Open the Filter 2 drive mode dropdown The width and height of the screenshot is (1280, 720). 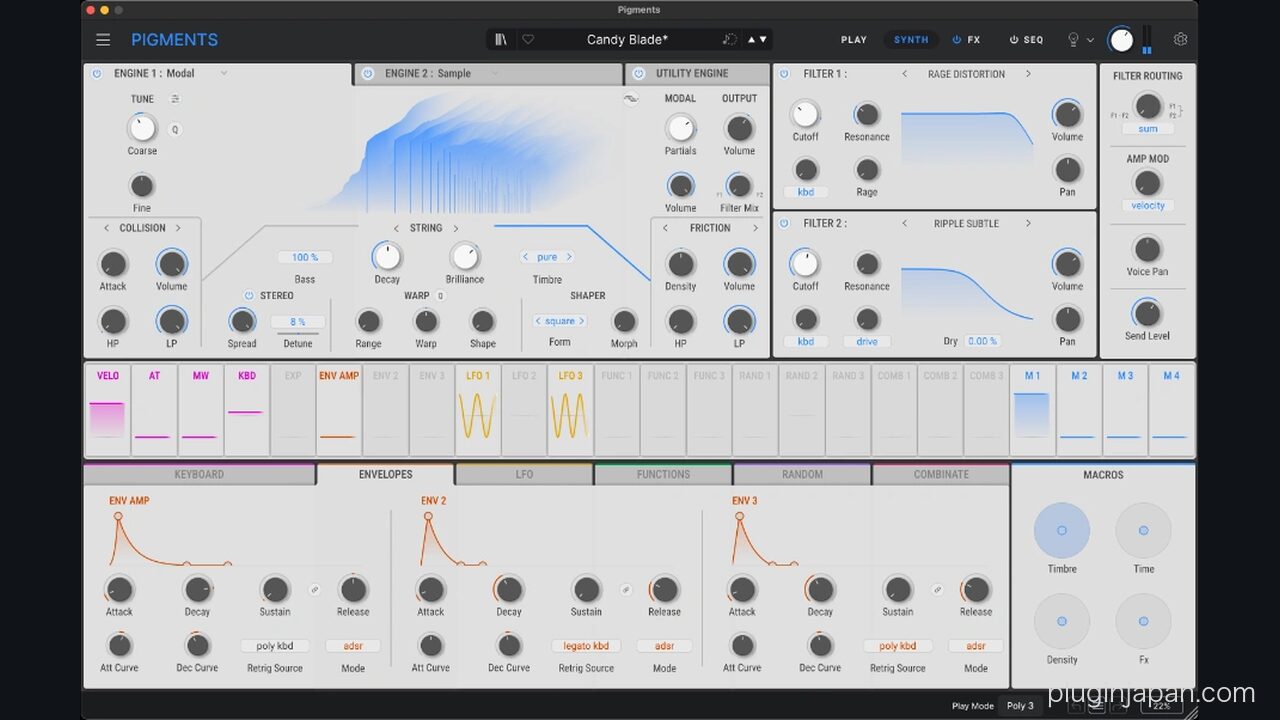pos(866,342)
